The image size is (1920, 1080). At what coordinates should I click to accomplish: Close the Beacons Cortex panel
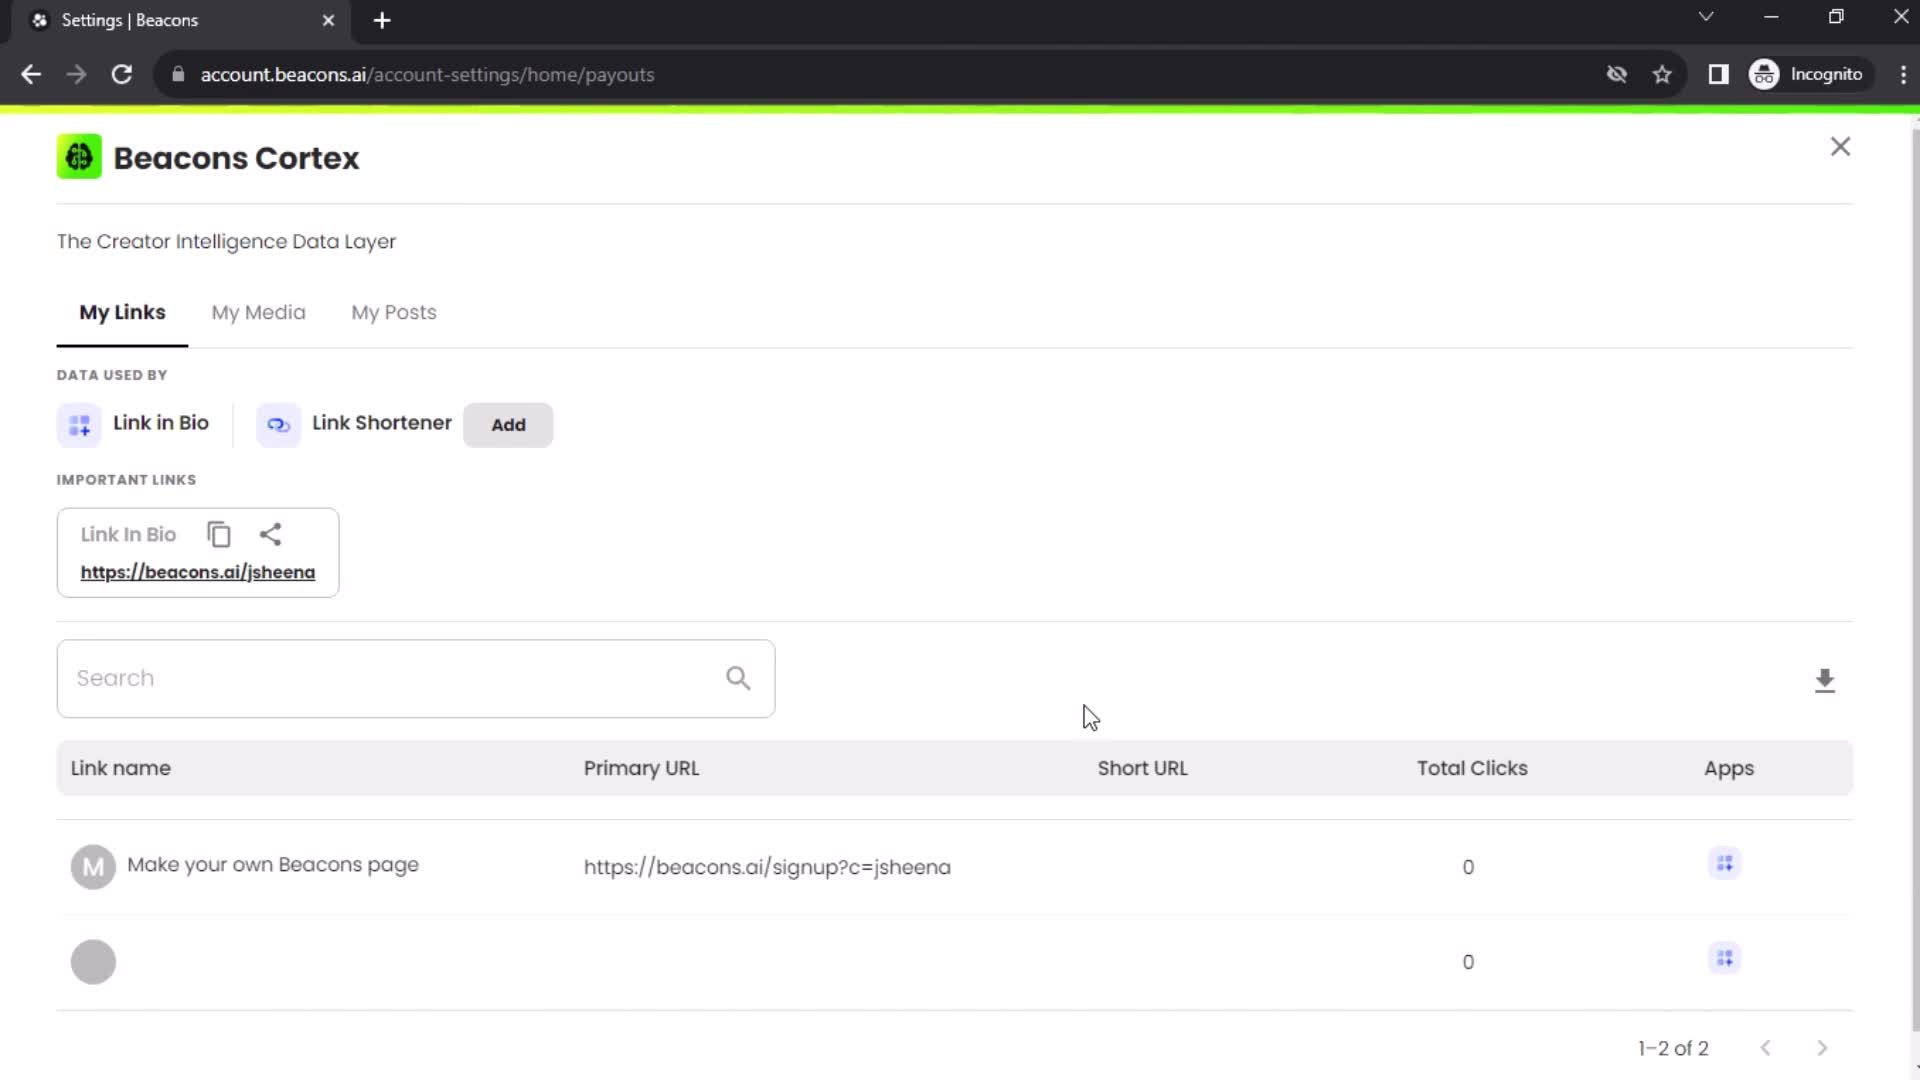coord(1840,146)
